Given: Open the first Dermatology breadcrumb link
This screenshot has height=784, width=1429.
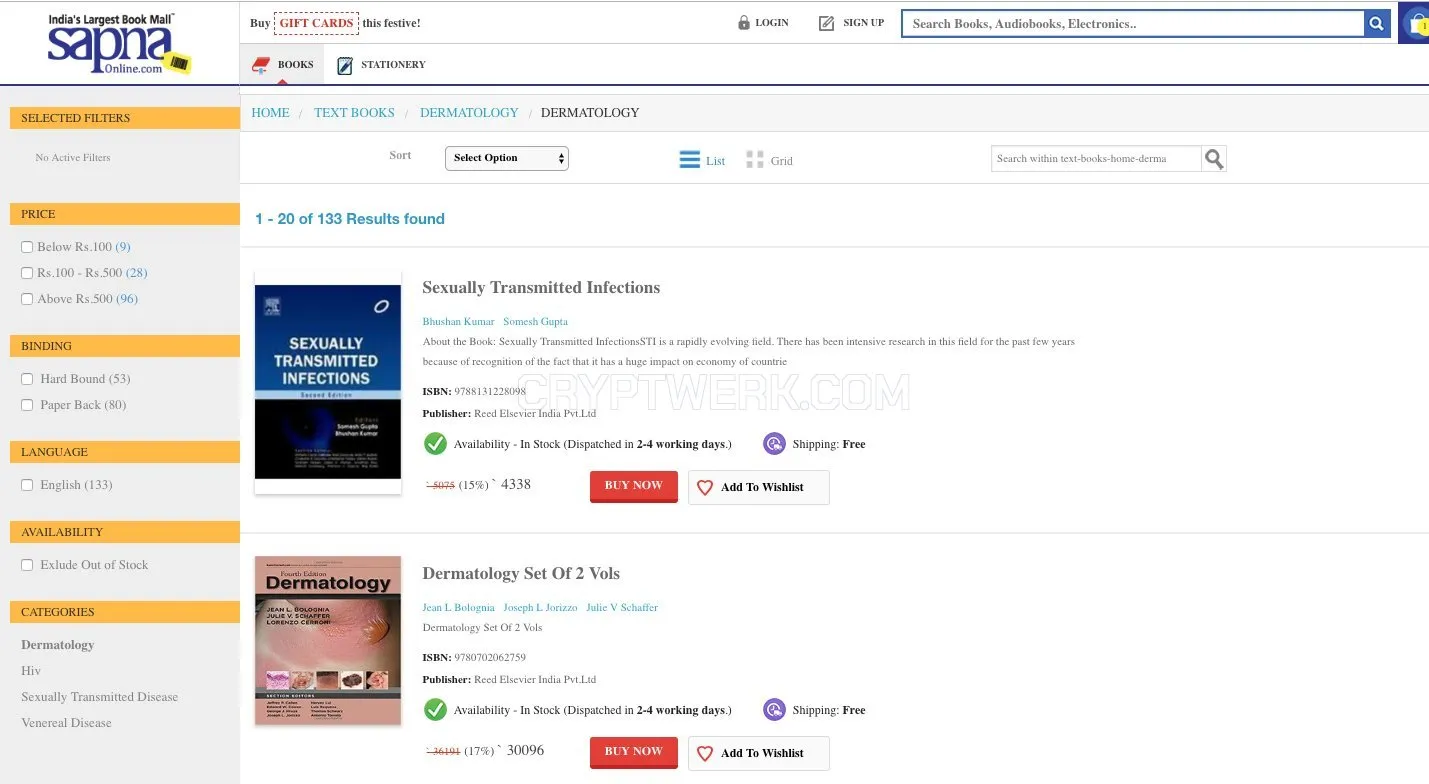Looking at the screenshot, I should click(469, 113).
